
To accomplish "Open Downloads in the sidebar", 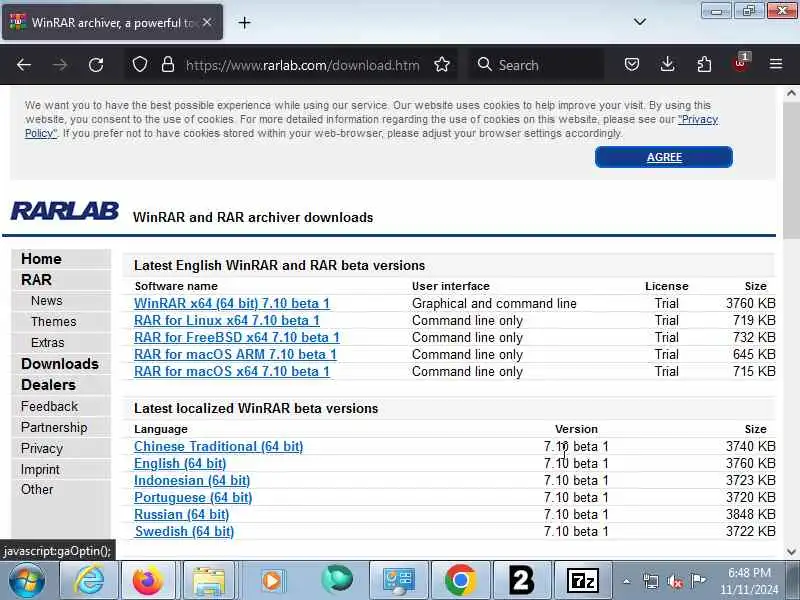I will tap(60, 364).
